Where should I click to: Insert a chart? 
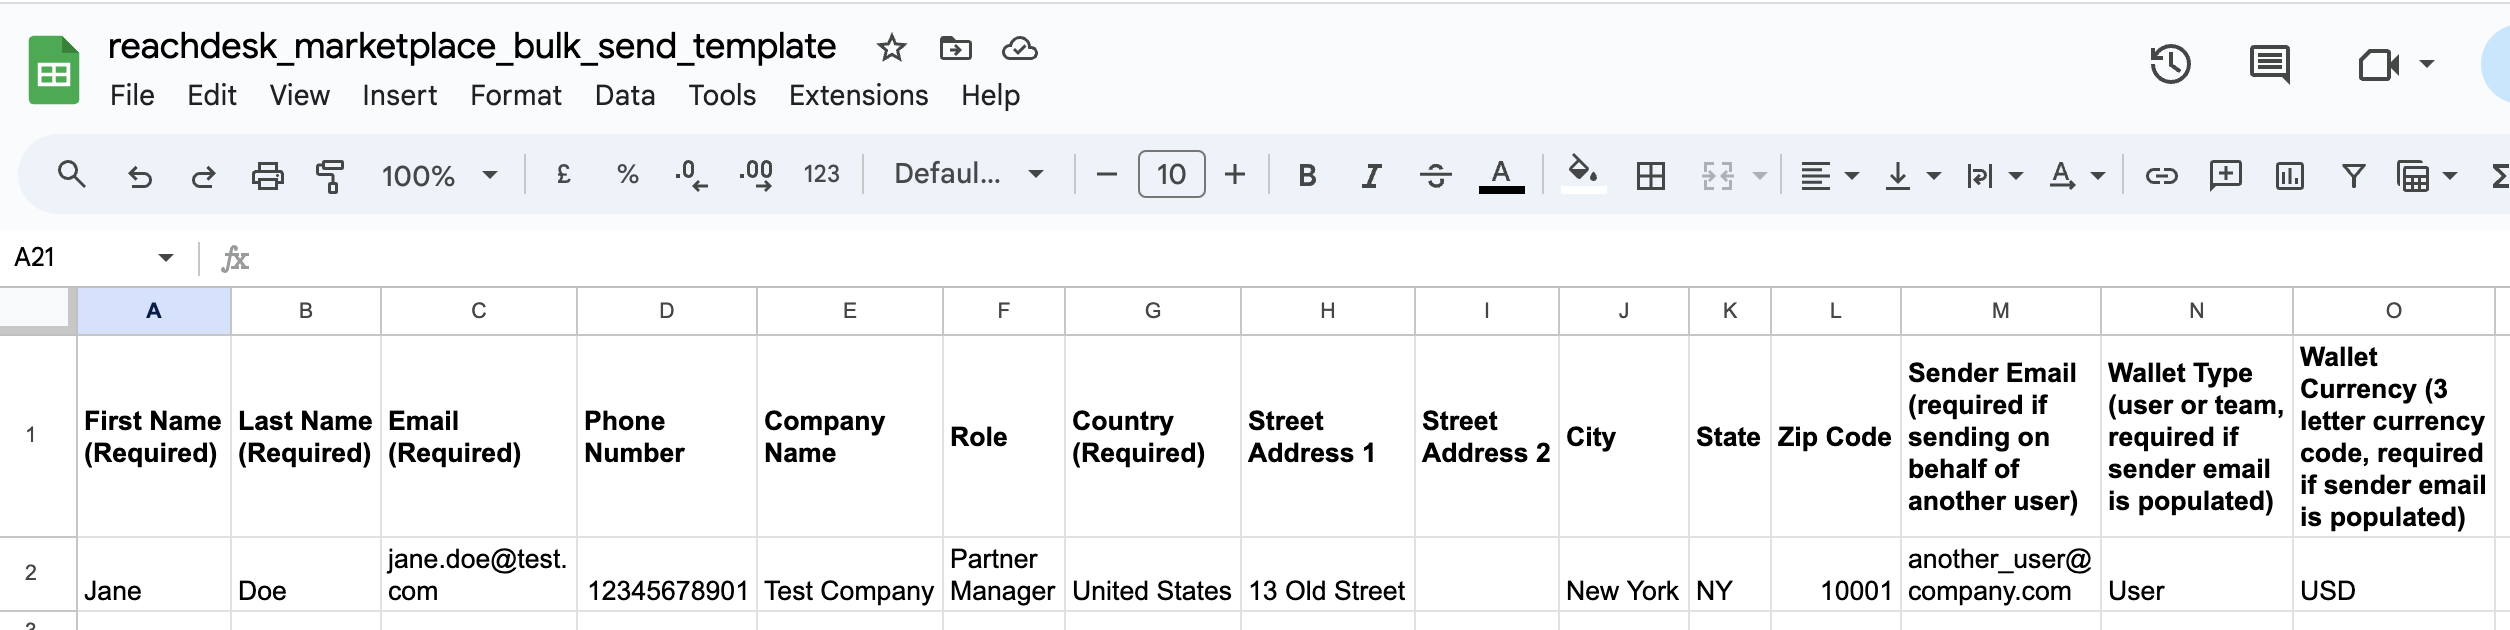[x=2289, y=176]
